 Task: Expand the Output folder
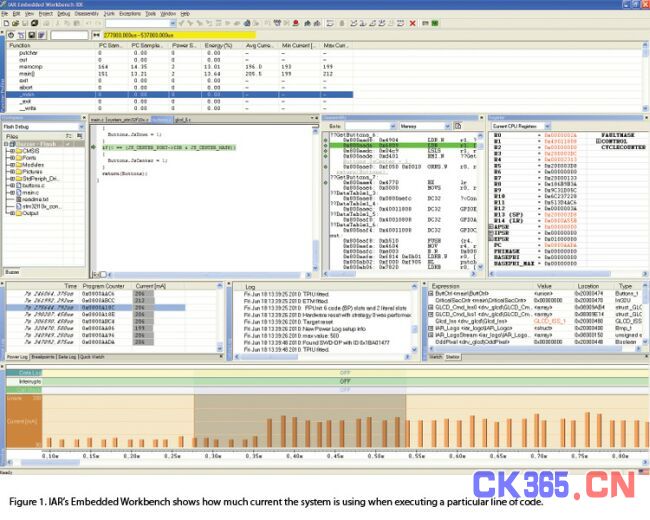click(x=12, y=213)
